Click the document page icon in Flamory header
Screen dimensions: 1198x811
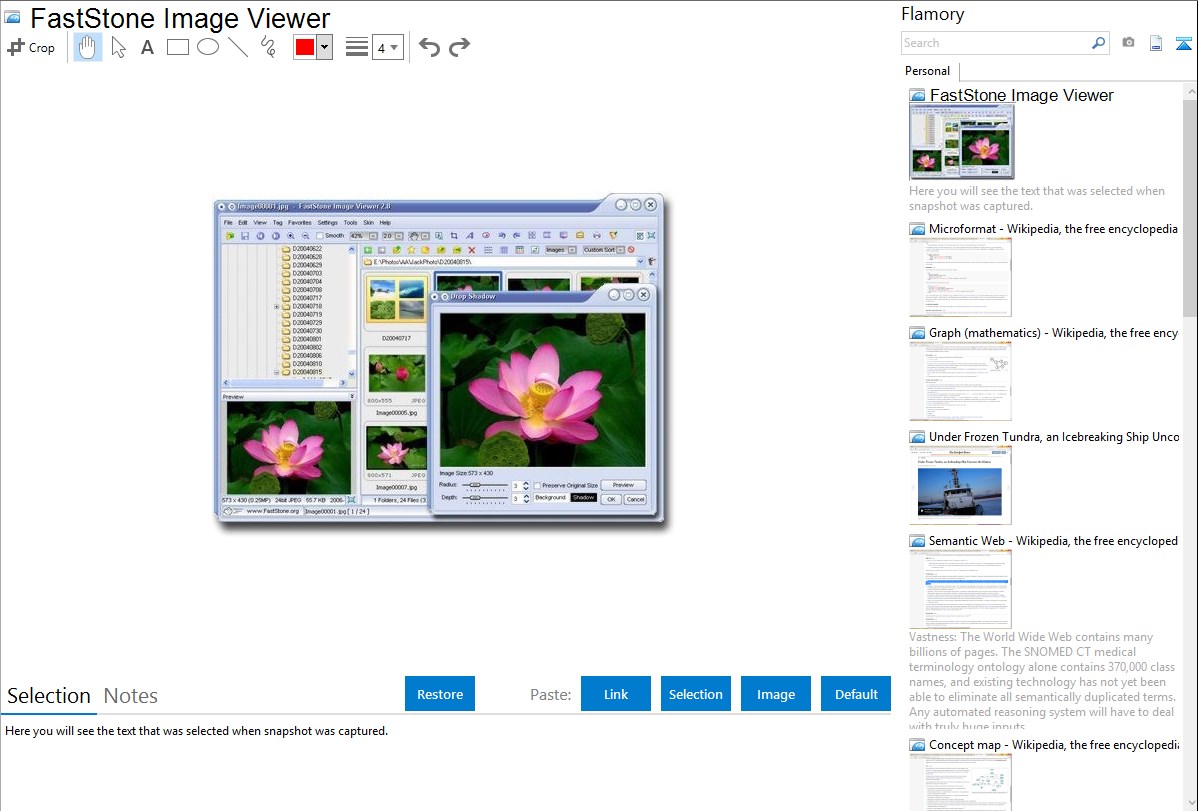click(1156, 43)
